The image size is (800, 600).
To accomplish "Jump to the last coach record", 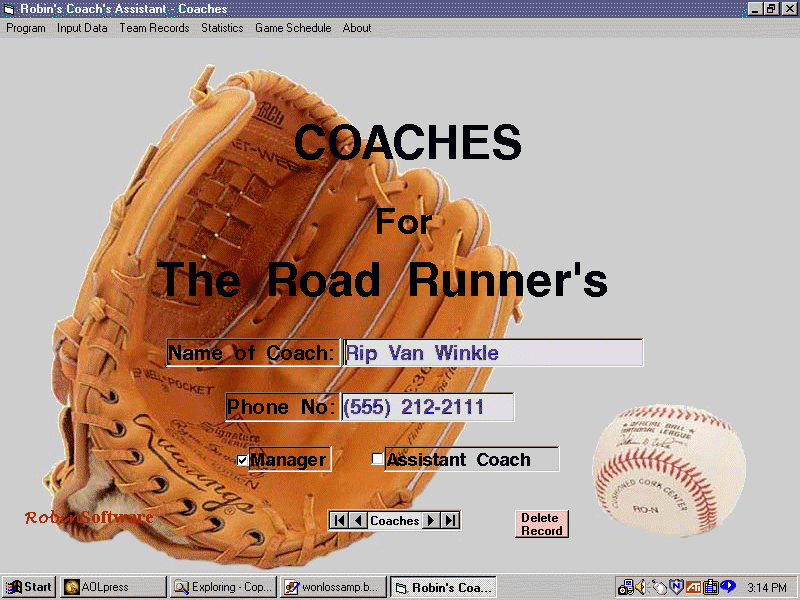I will [x=451, y=520].
